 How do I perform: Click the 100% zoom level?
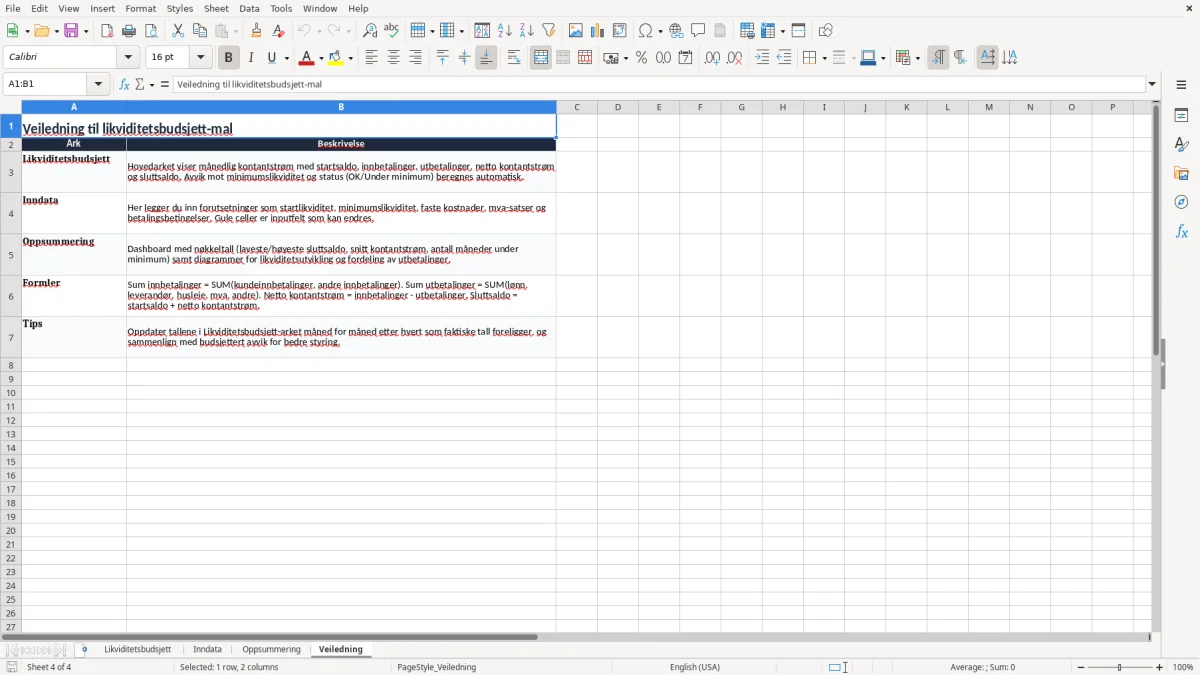[x=1183, y=667]
